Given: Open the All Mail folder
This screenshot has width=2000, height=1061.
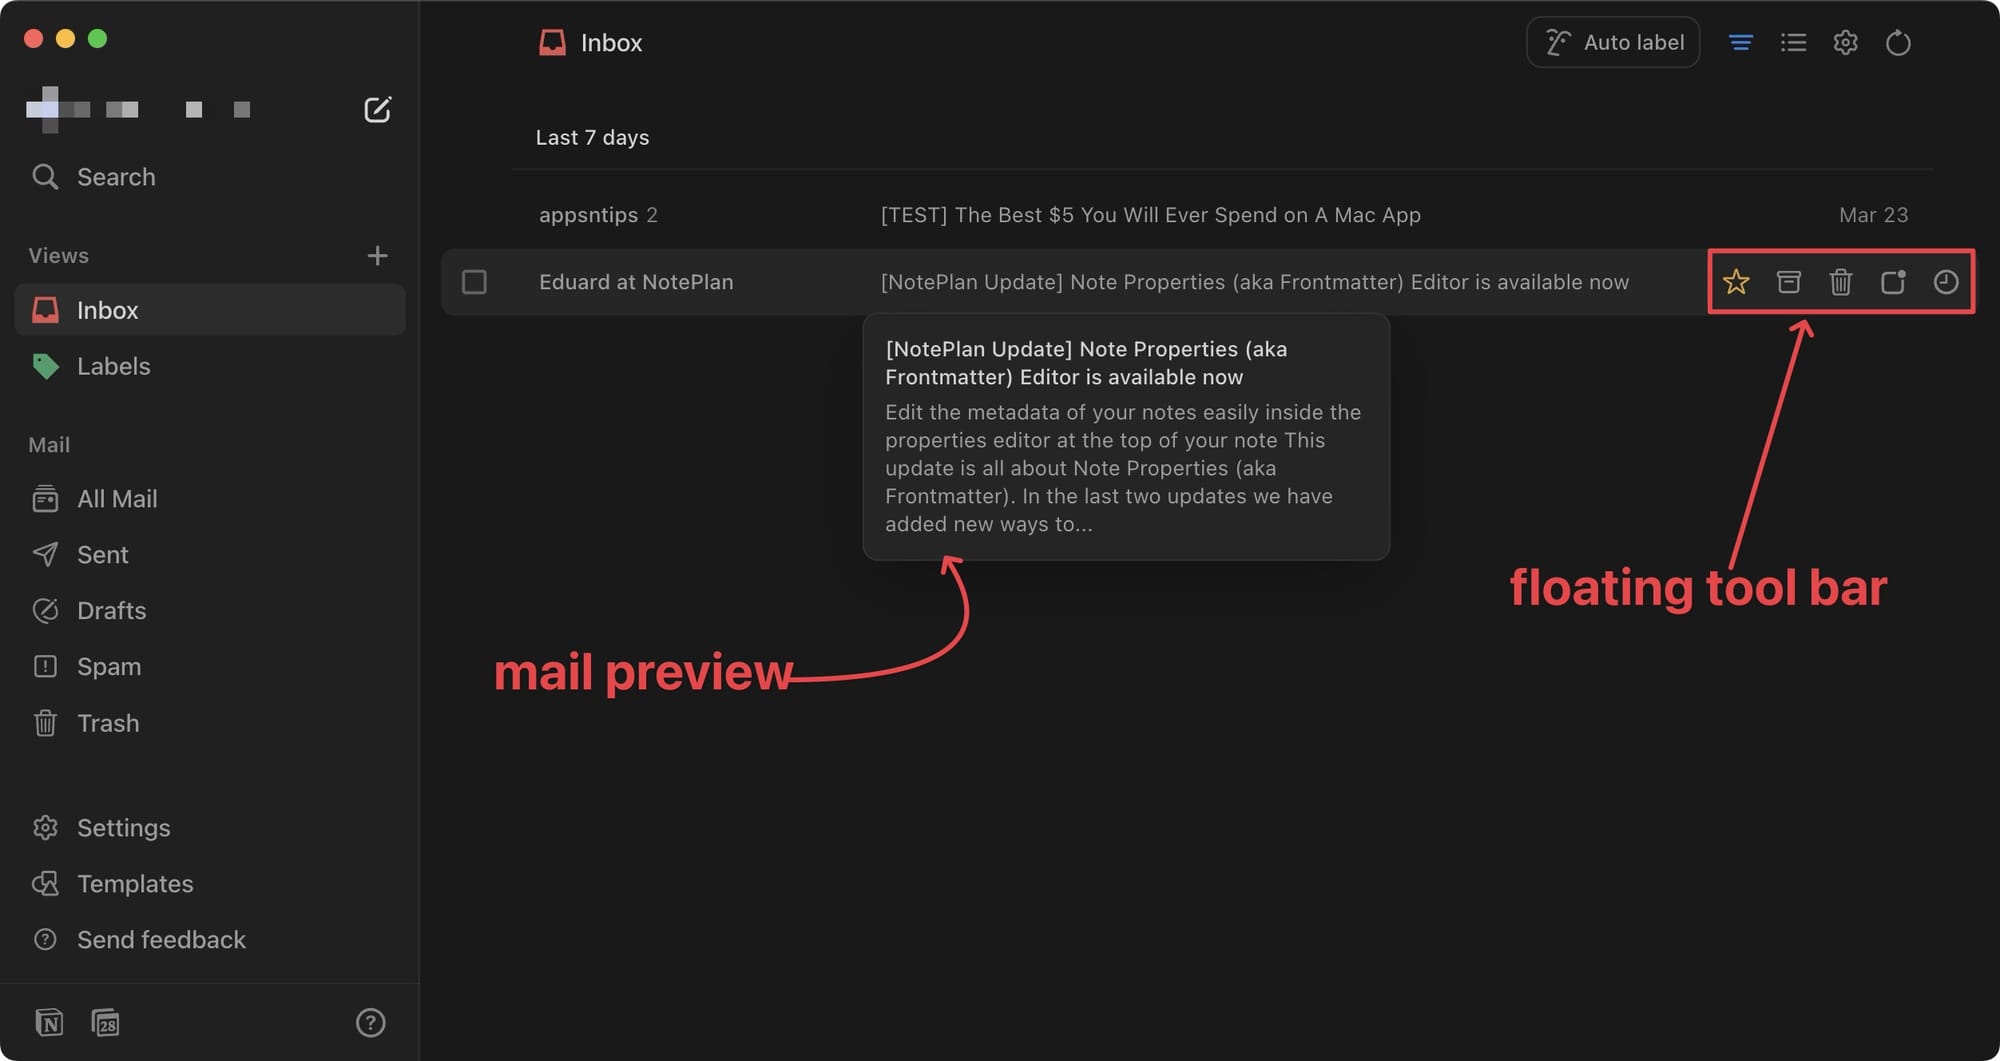Looking at the screenshot, I should 210,498.
